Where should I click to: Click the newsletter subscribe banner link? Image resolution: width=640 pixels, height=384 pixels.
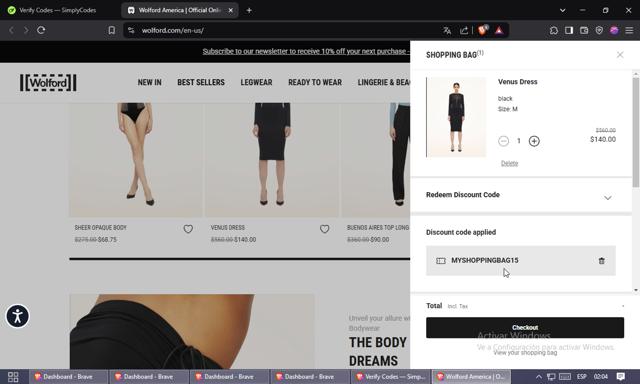pos(306,51)
